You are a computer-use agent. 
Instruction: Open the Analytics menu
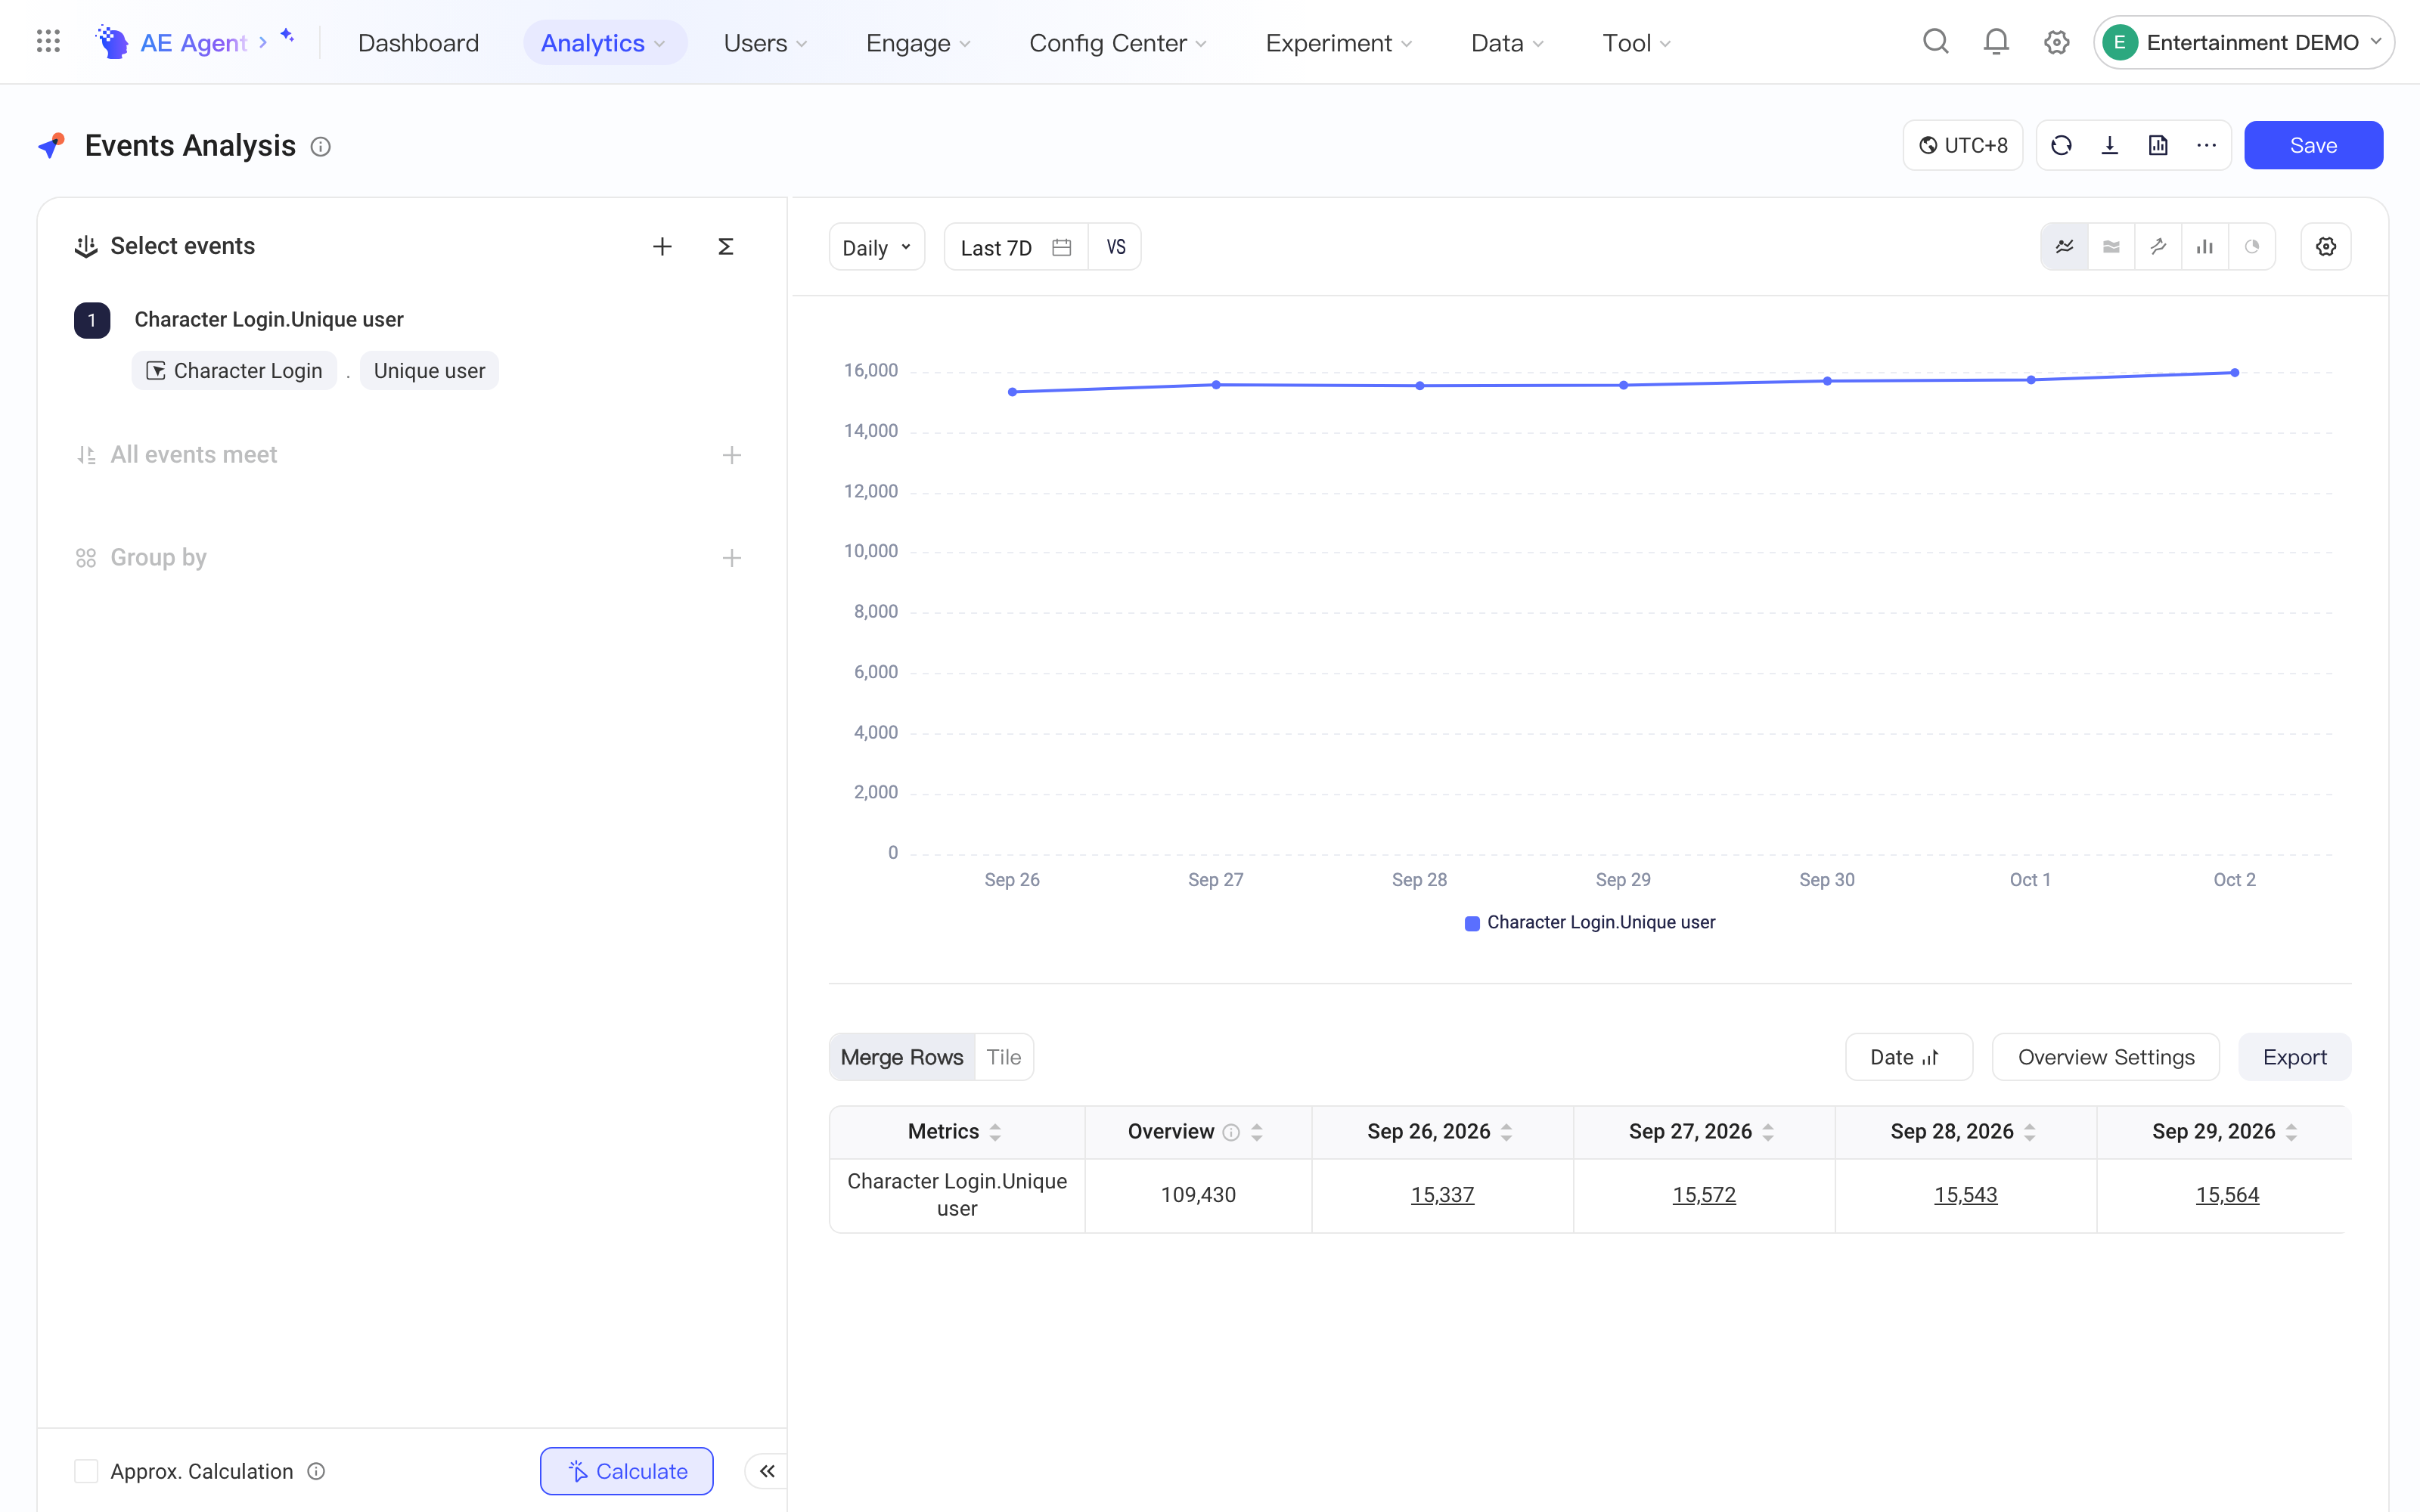coord(604,43)
